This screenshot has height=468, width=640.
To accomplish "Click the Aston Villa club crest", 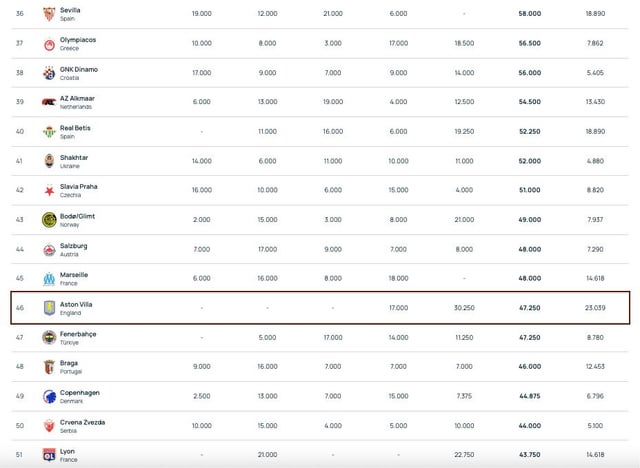I will point(48,308).
